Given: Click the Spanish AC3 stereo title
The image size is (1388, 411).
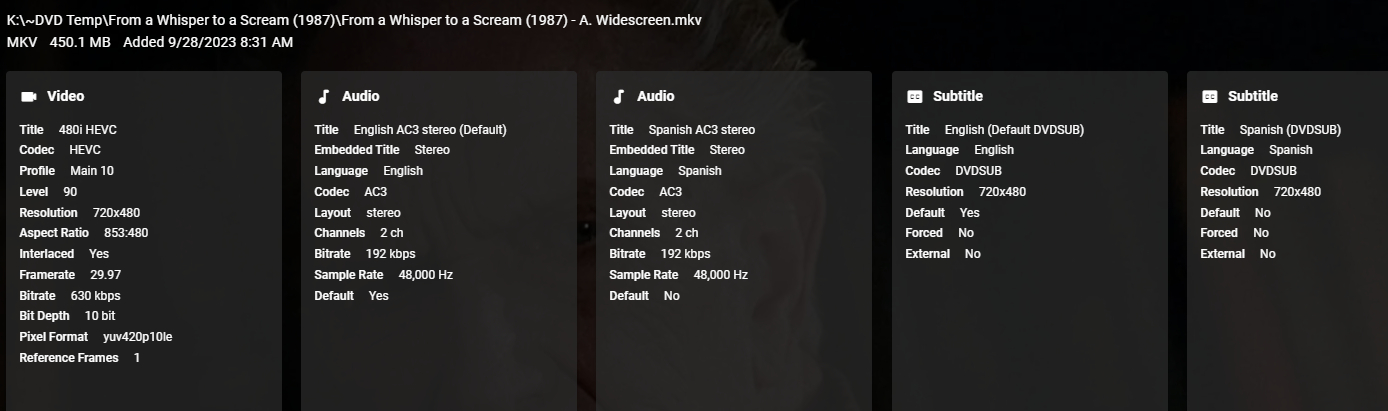Looking at the screenshot, I should pos(701,130).
